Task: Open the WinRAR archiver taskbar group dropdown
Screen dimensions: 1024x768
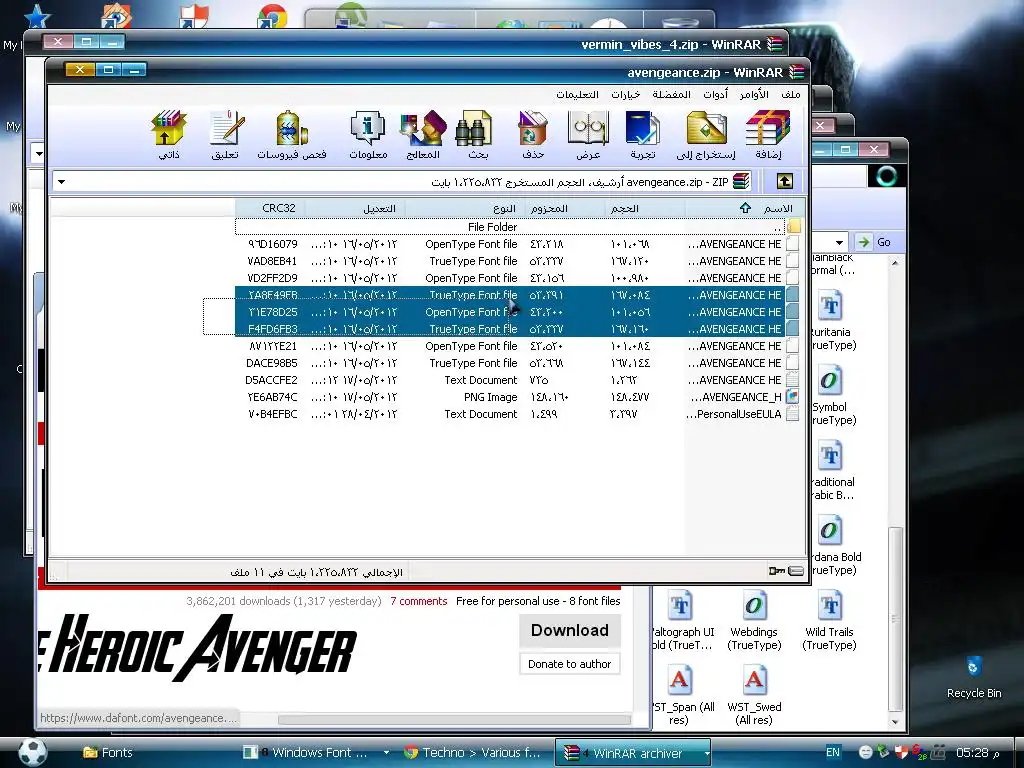Action: click(706, 753)
